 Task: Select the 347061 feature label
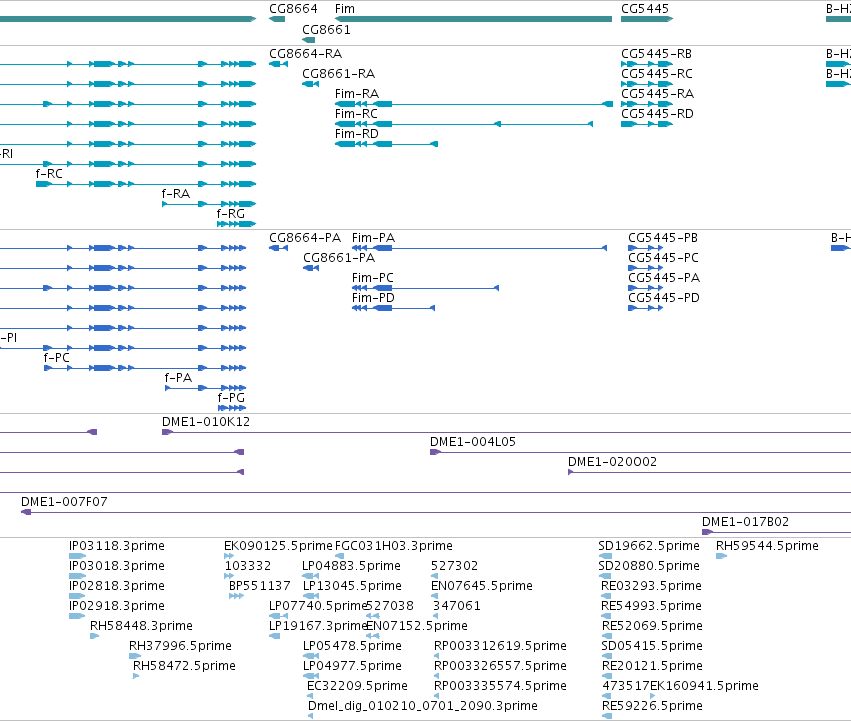pos(456,606)
